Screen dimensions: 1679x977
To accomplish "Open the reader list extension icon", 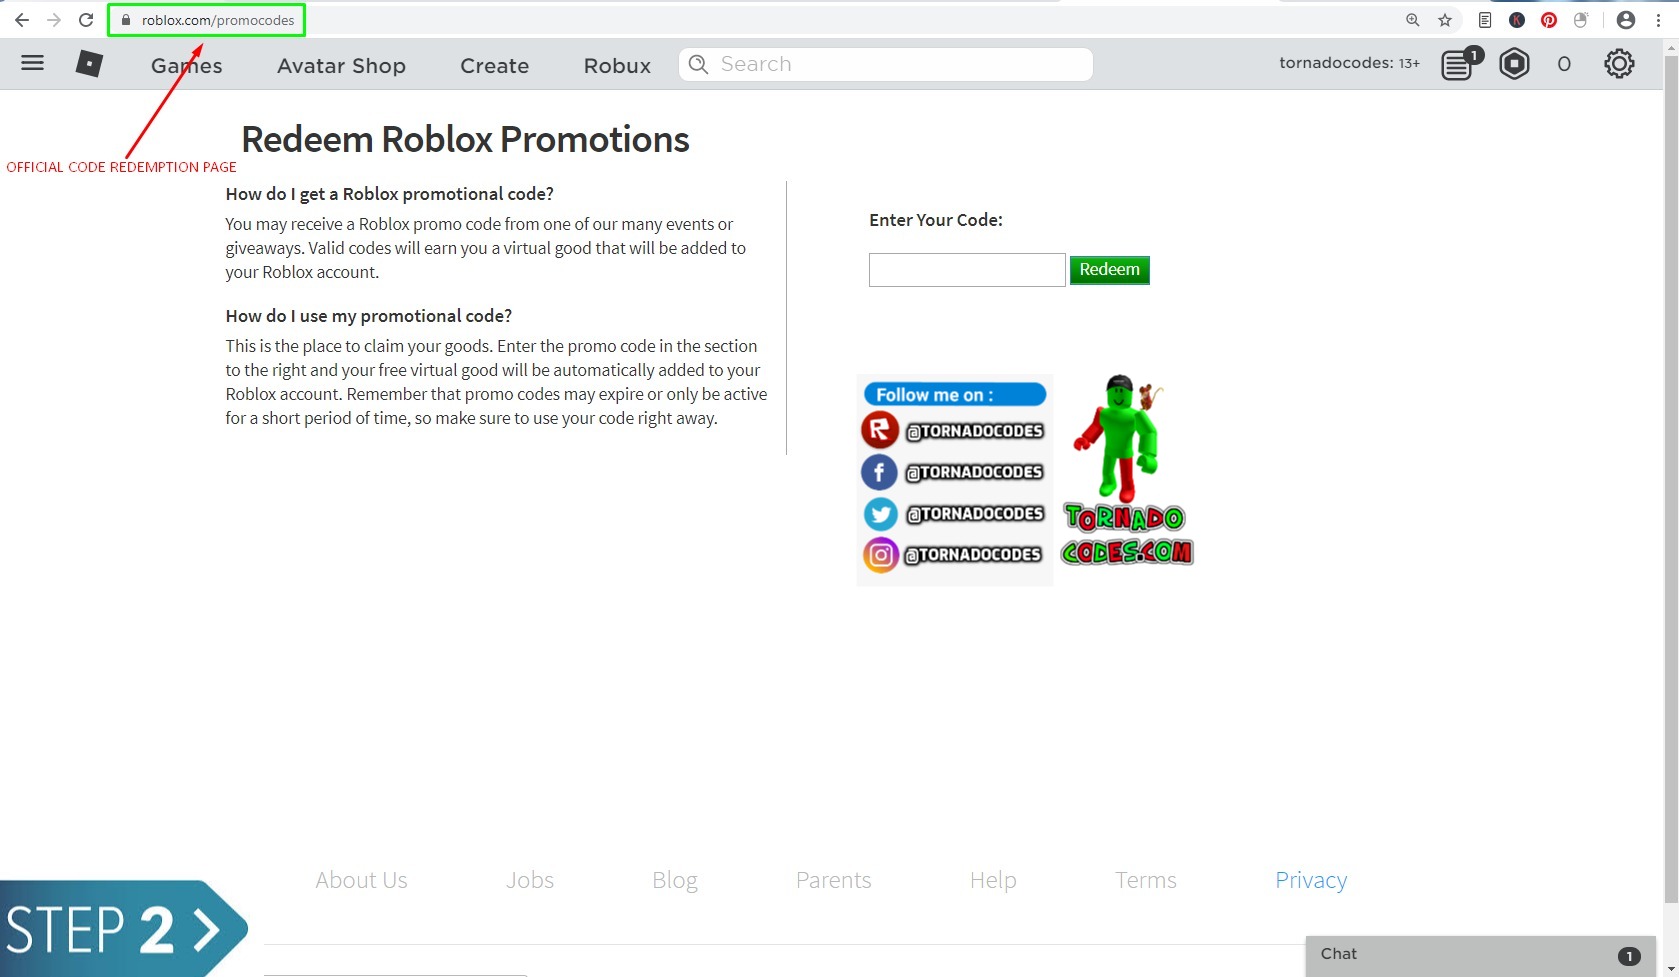I will coord(1485,20).
